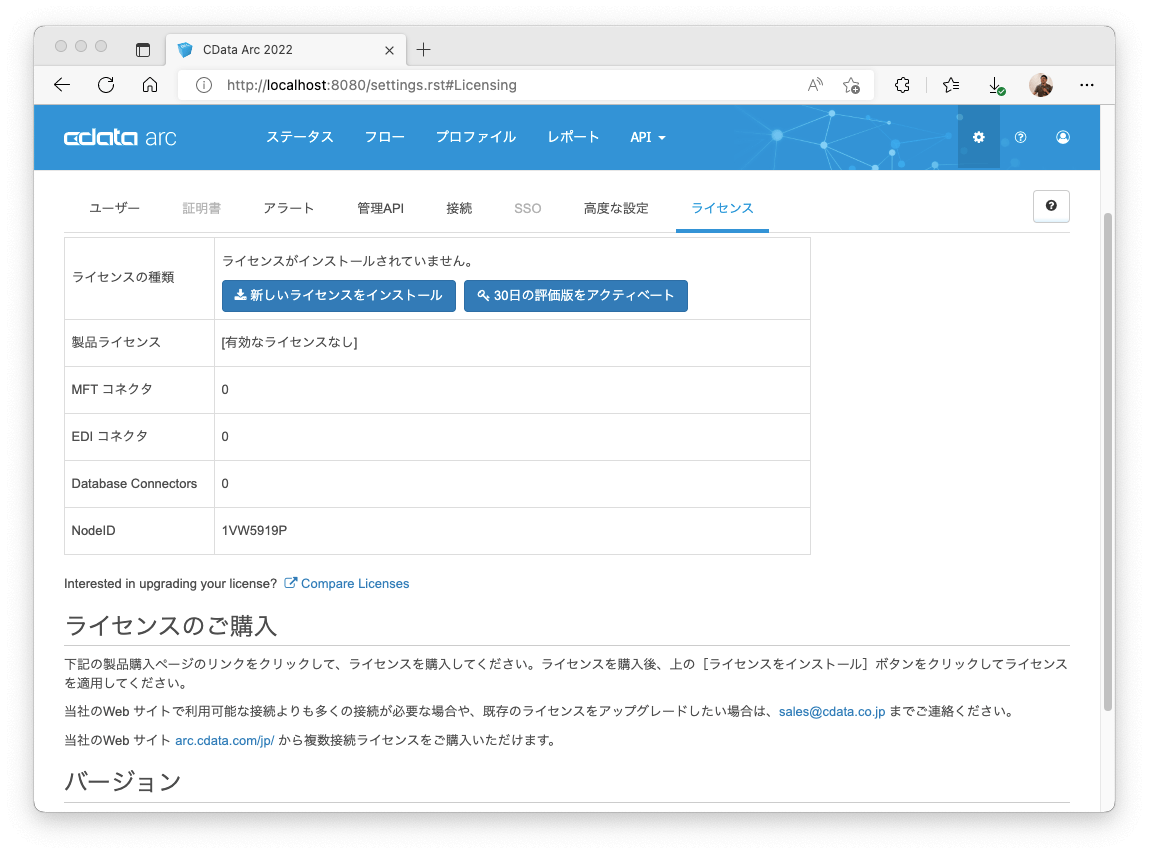Click the help button beside the settings tabs

[1050, 206]
